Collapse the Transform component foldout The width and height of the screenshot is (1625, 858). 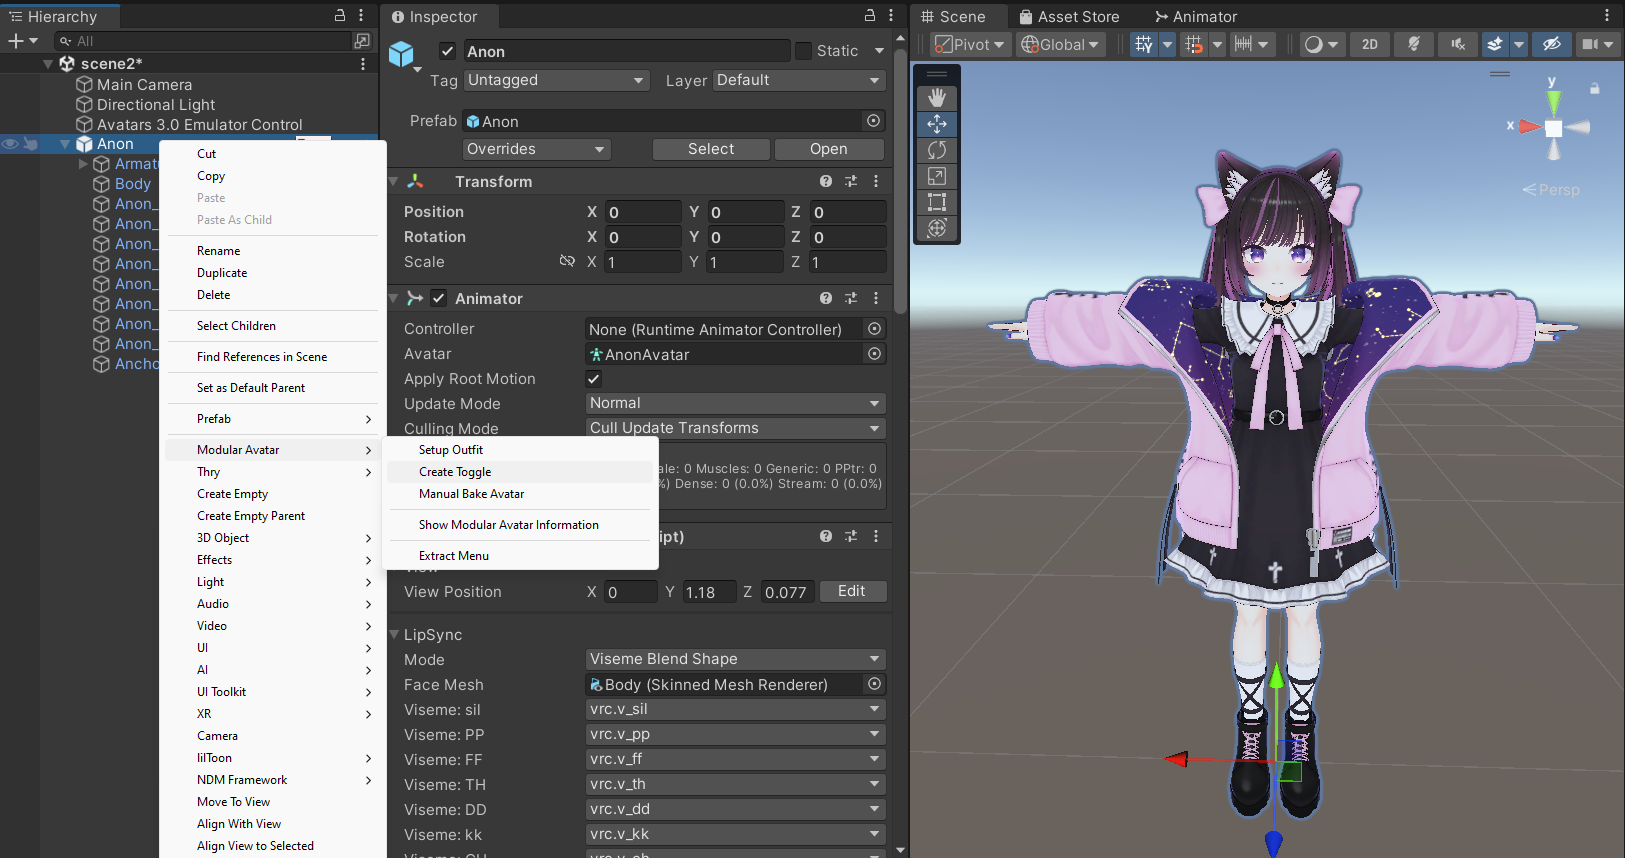point(394,182)
